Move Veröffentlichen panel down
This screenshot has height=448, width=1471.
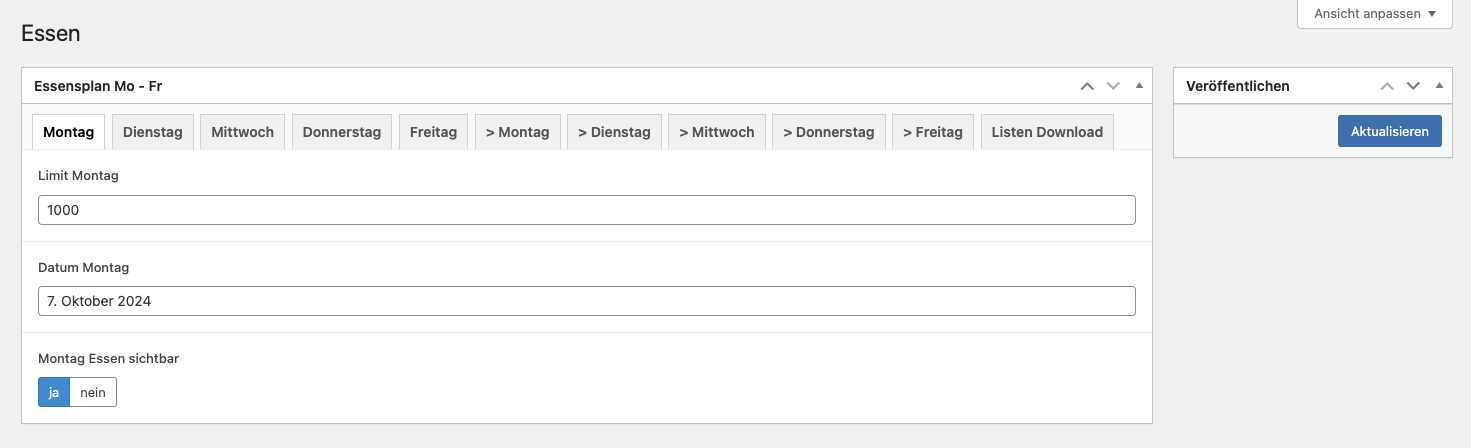[x=1413, y=86]
